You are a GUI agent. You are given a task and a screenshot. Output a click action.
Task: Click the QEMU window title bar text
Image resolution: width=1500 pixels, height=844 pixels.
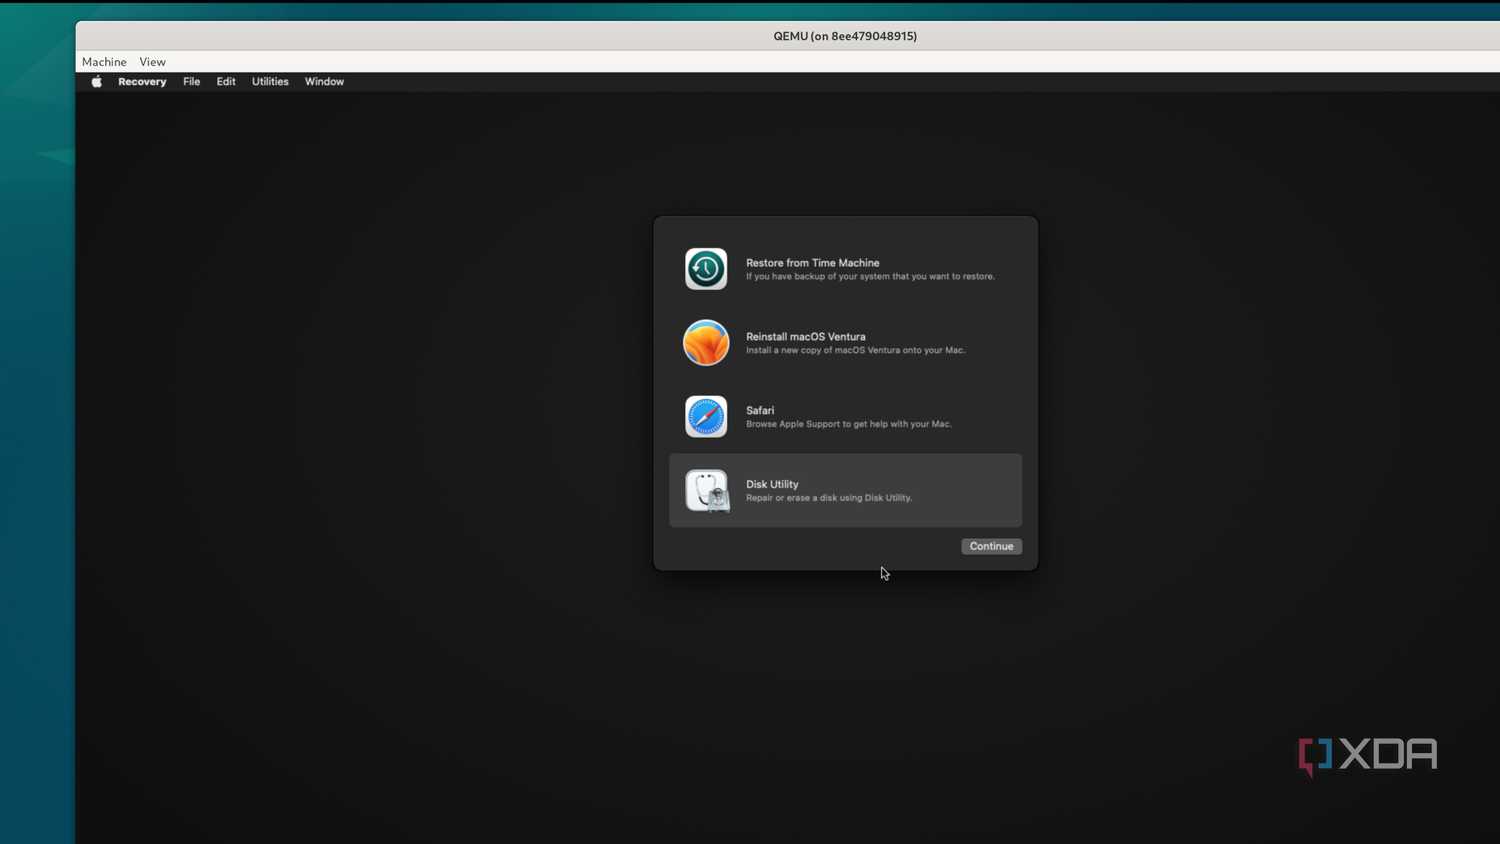[845, 36]
